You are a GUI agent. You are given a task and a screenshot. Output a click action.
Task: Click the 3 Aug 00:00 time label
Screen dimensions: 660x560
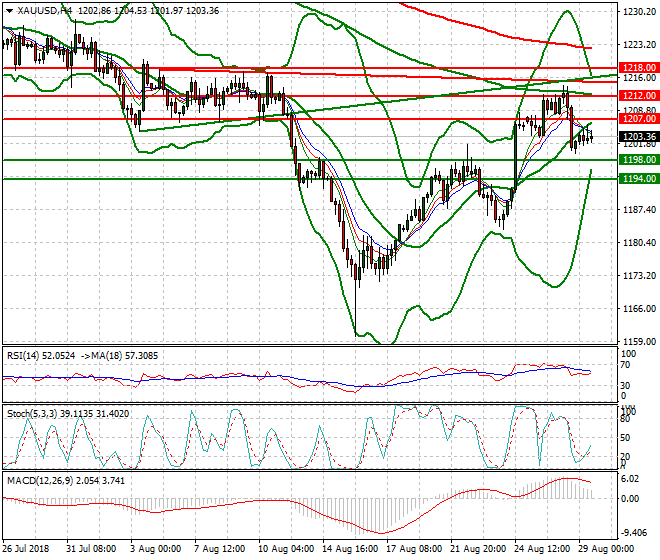click(x=156, y=549)
